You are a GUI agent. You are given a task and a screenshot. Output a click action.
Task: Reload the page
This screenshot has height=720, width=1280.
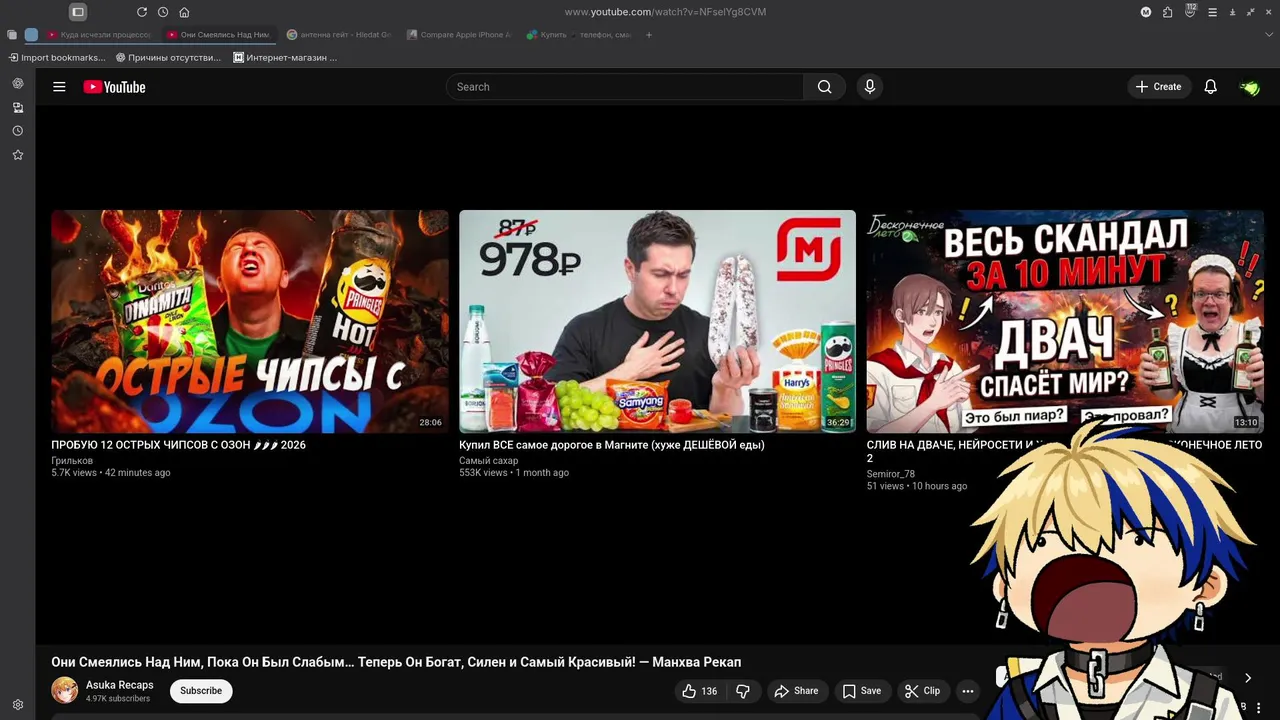[142, 12]
